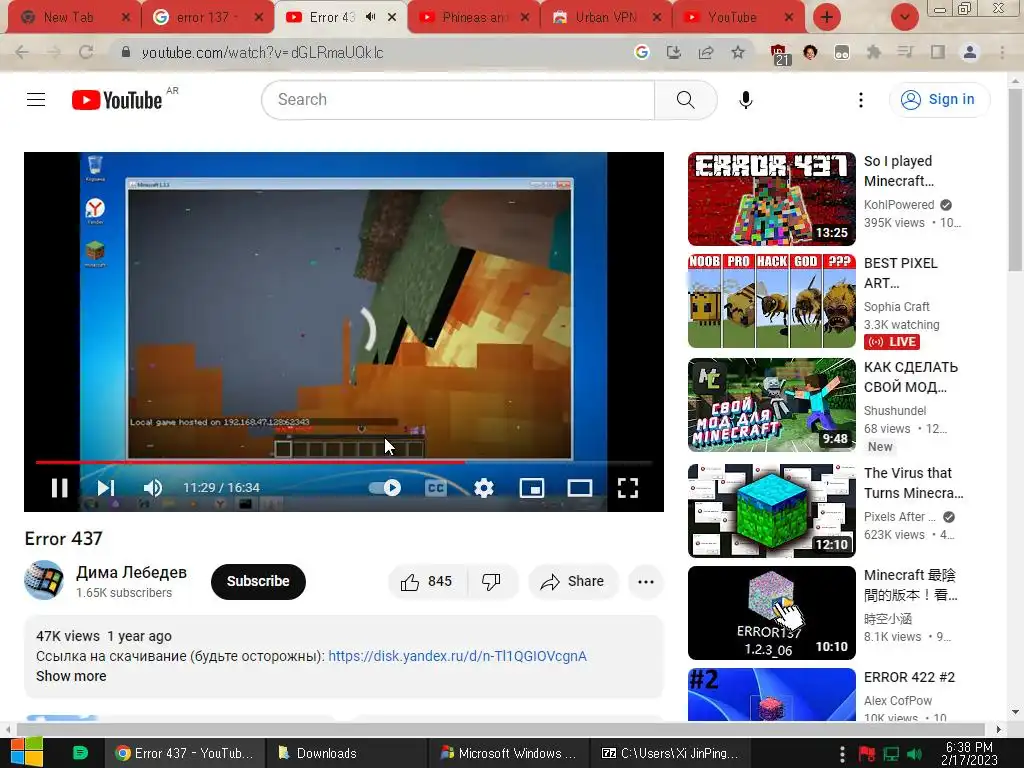The height and width of the screenshot is (768, 1024).
Task: Go back in browser history
Action: coord(22,52)
